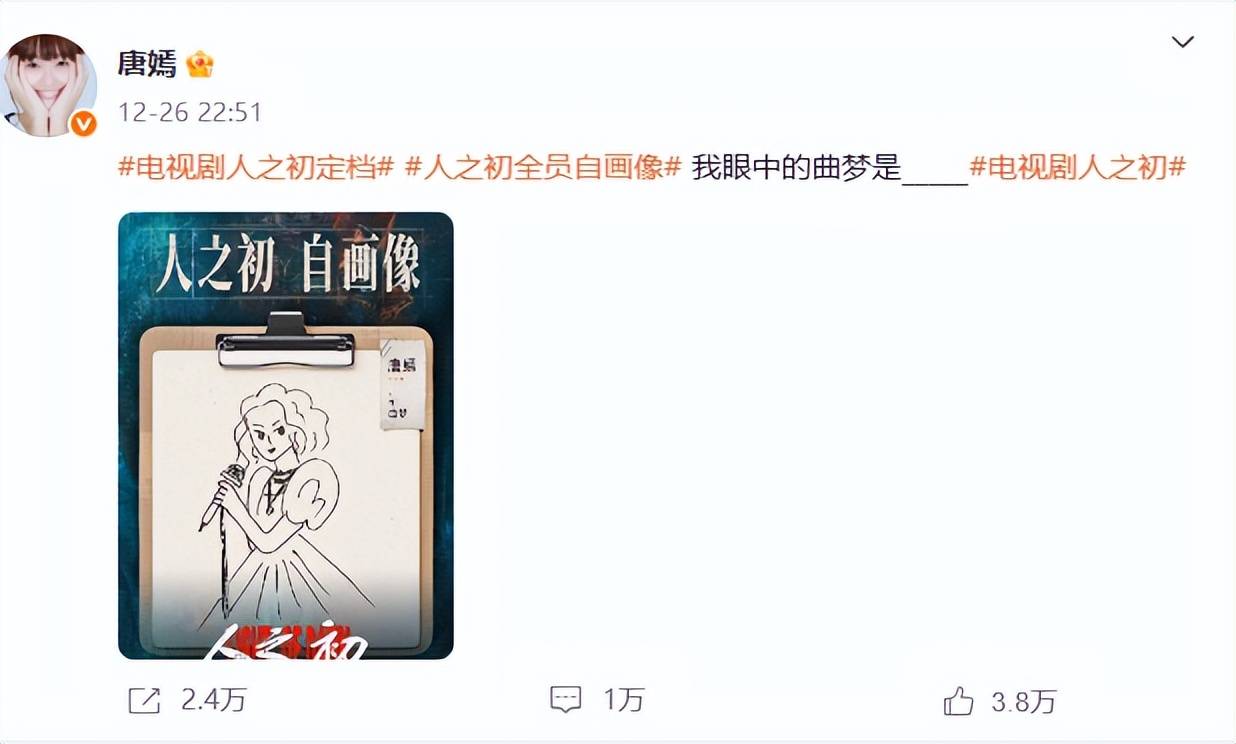Open the post timestamp 12-26 22:51

(190, 112)
